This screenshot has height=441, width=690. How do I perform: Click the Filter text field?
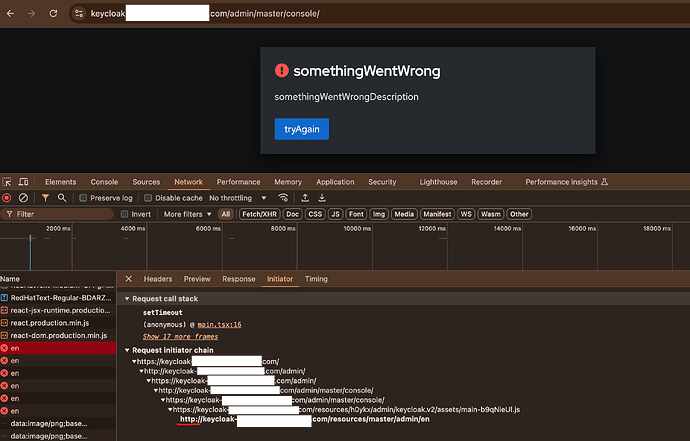click(57, 214)
